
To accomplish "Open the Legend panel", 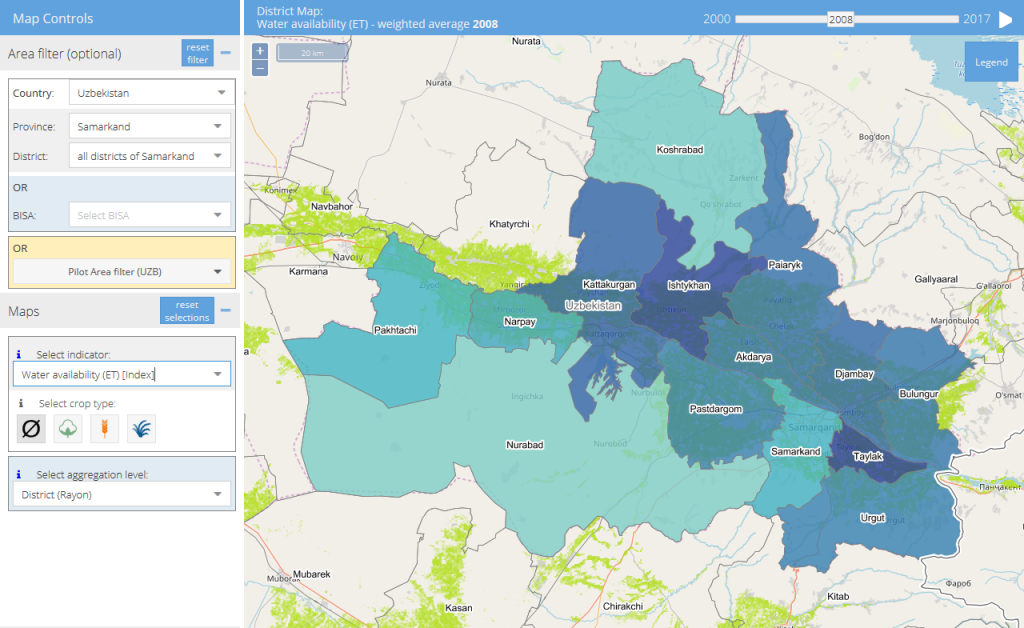I will 991,62.
